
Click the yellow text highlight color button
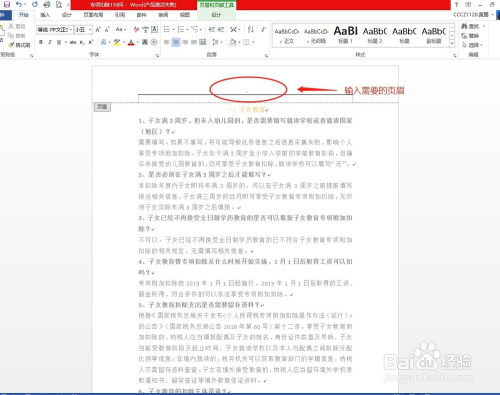click(x=117, y=42)
